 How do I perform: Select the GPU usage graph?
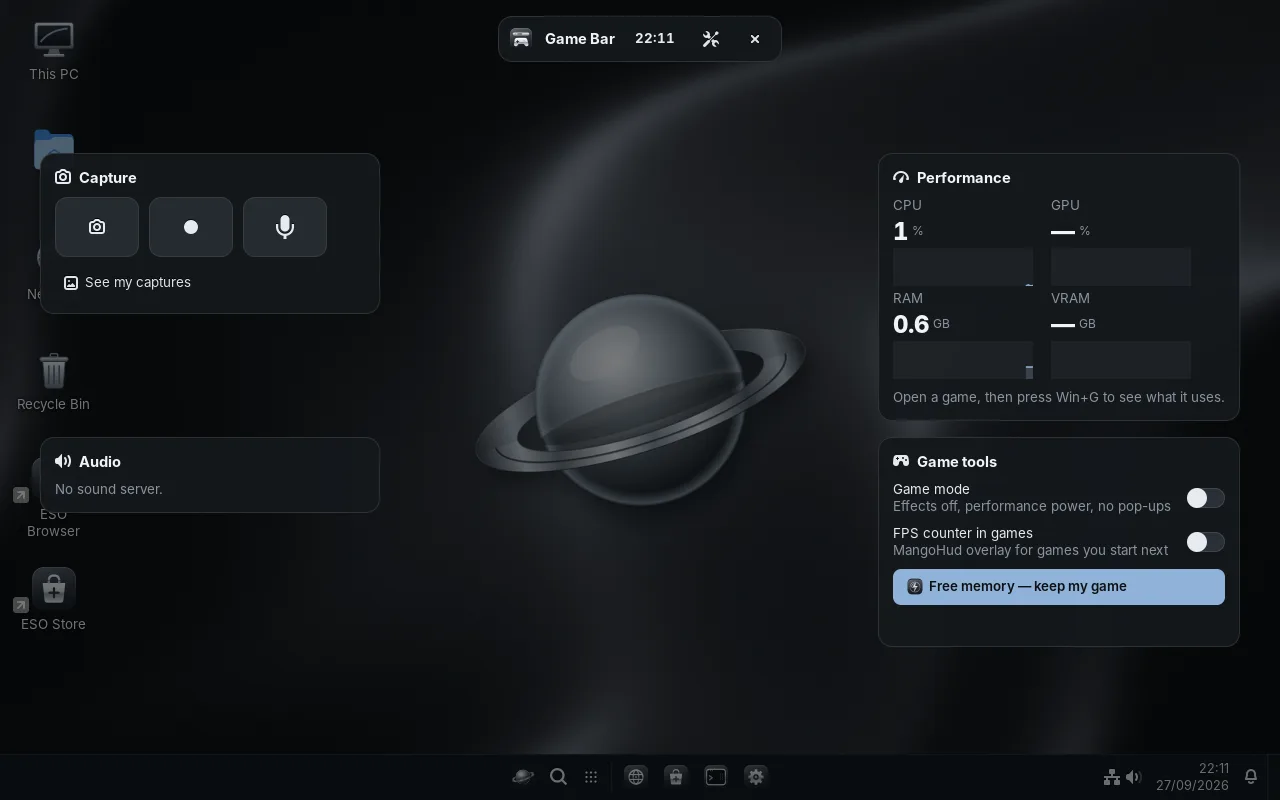pyautogui.click(x=1121, y=267)
